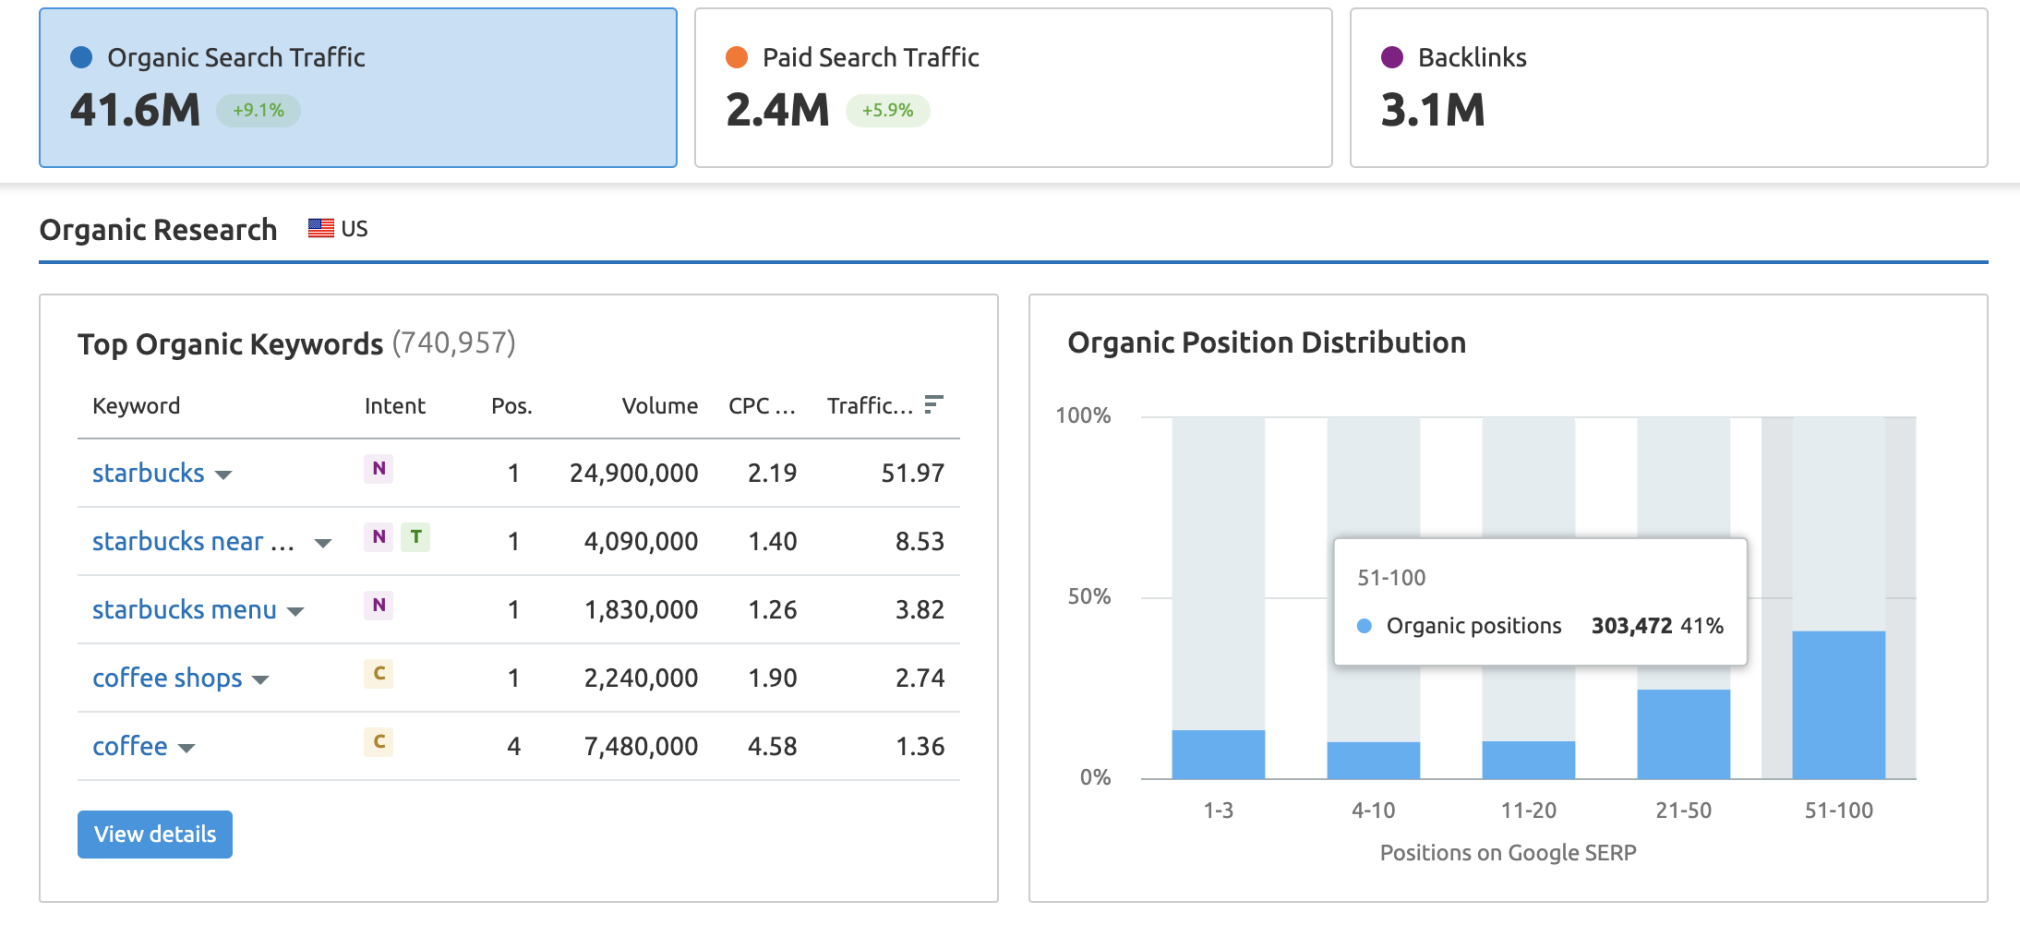Expand the coffee keyword dropdown arrow
2020x925 pixels.
pos(186,748)
